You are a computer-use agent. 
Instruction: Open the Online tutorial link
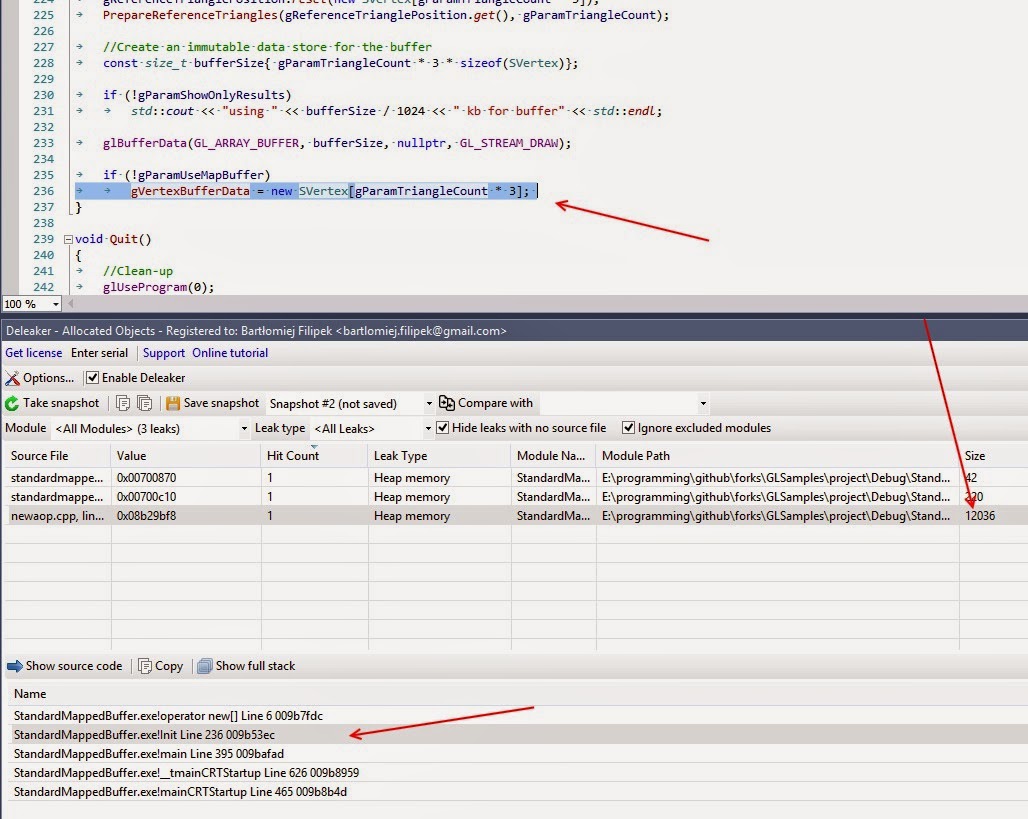click(x=230, y=353)
